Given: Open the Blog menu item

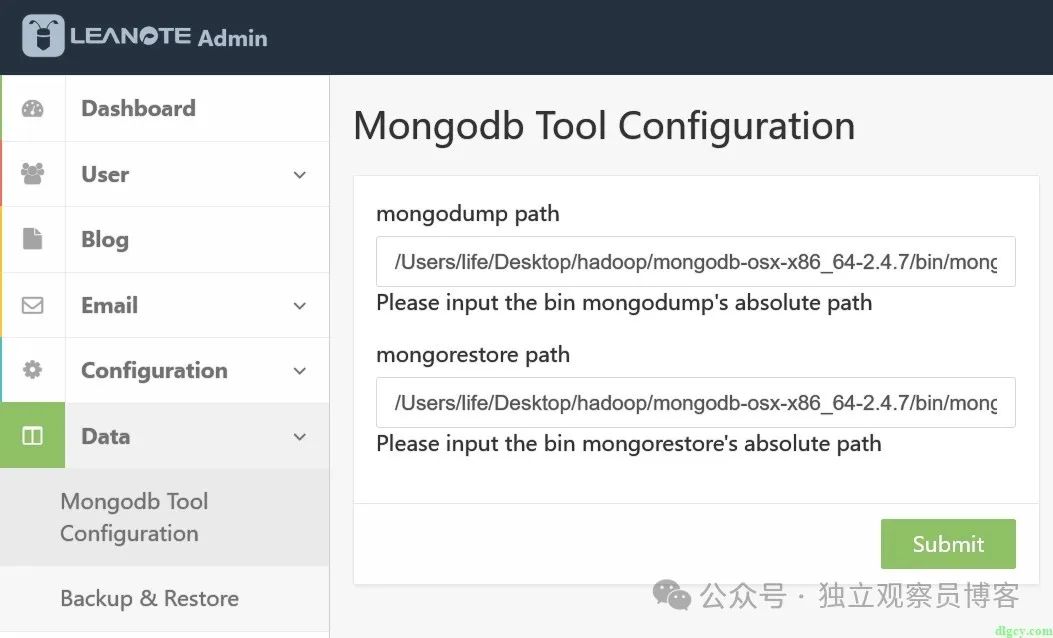Looking at the screenshot, I should (165, 239).
